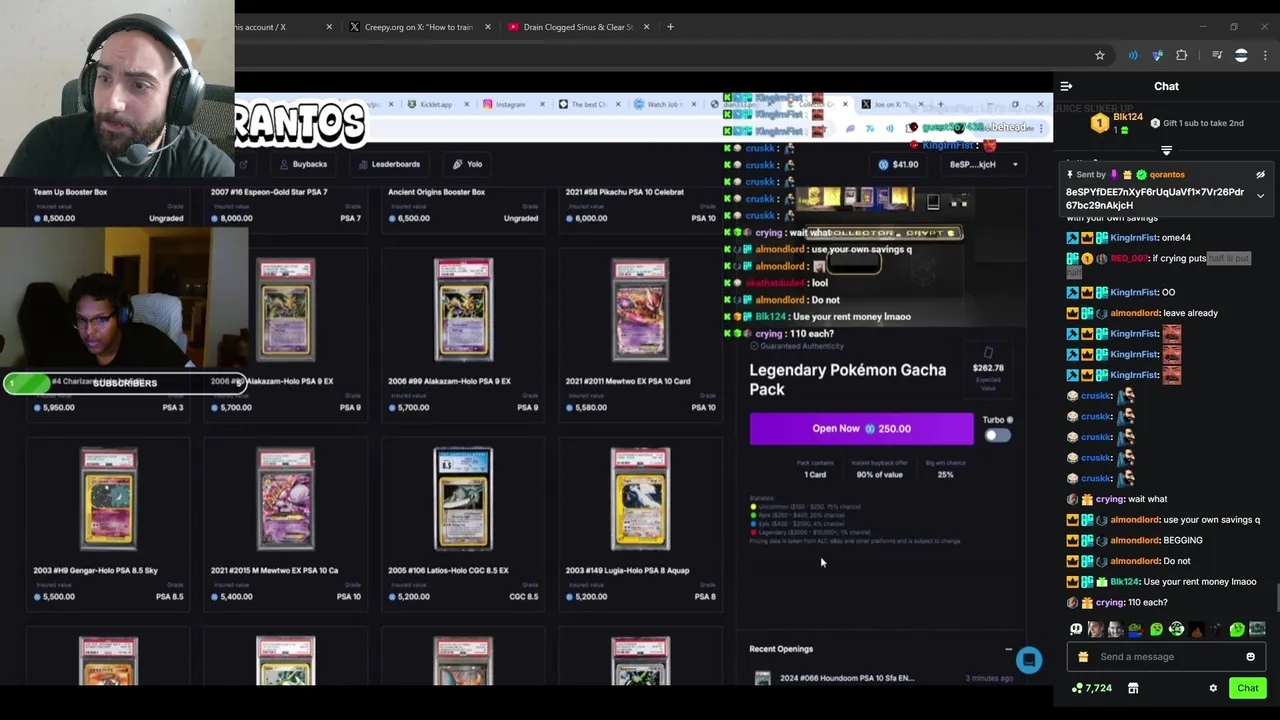1280x720 pixels.
Task: Collapse the Recent Openings section
Action: click(1008, 649)
